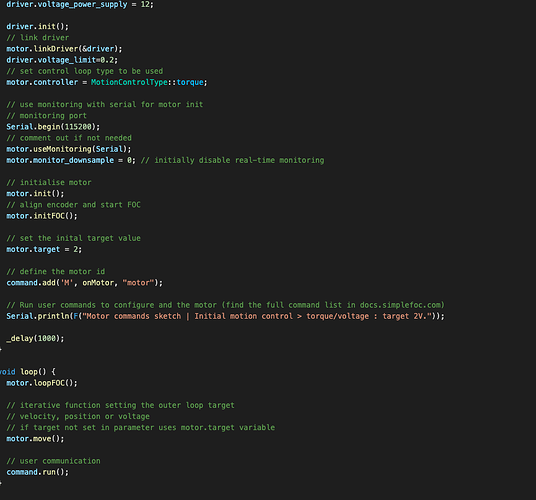Image resolution: width=536 pixels, height=500 pixels.
Task: Click the command.add('M', onMotor) line
Action: tap(84, 283)
